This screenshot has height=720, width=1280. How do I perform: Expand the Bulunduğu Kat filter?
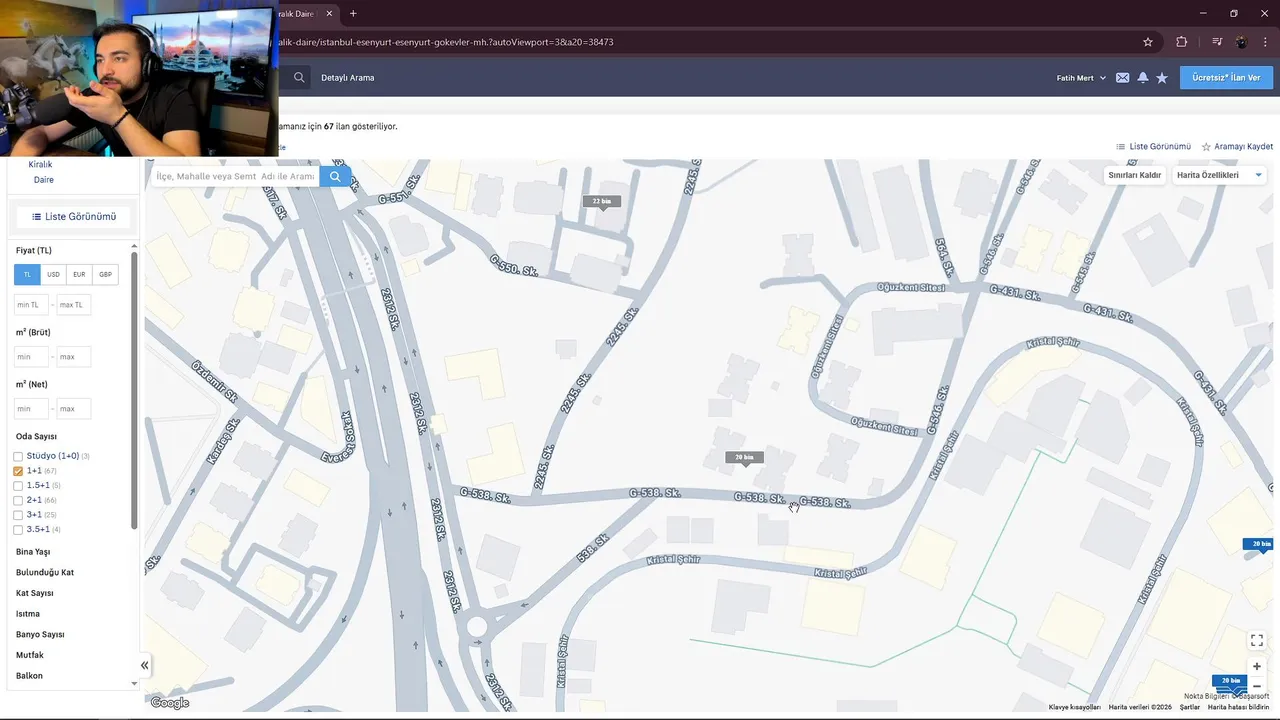(x=45, y=573)
